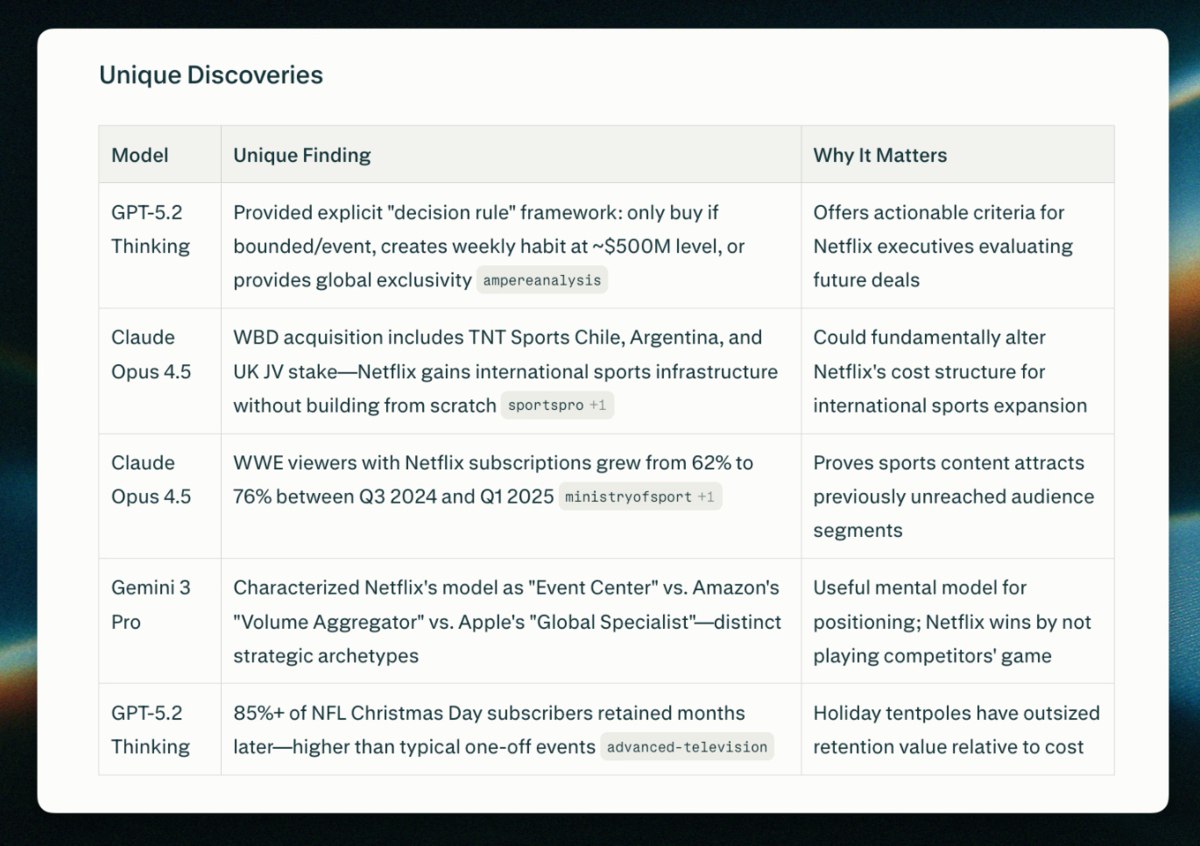Image resolution: width=1200 pixels, height=846 pixels.
Task: Select "Holiday tentpoles have outsized retention" cell
Action: click(x=956, y=729)
